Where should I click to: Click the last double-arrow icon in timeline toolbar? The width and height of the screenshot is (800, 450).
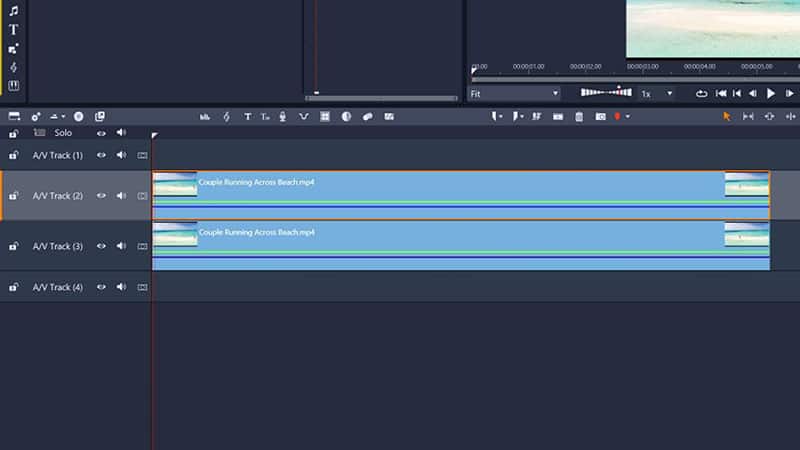click(791, 117)
